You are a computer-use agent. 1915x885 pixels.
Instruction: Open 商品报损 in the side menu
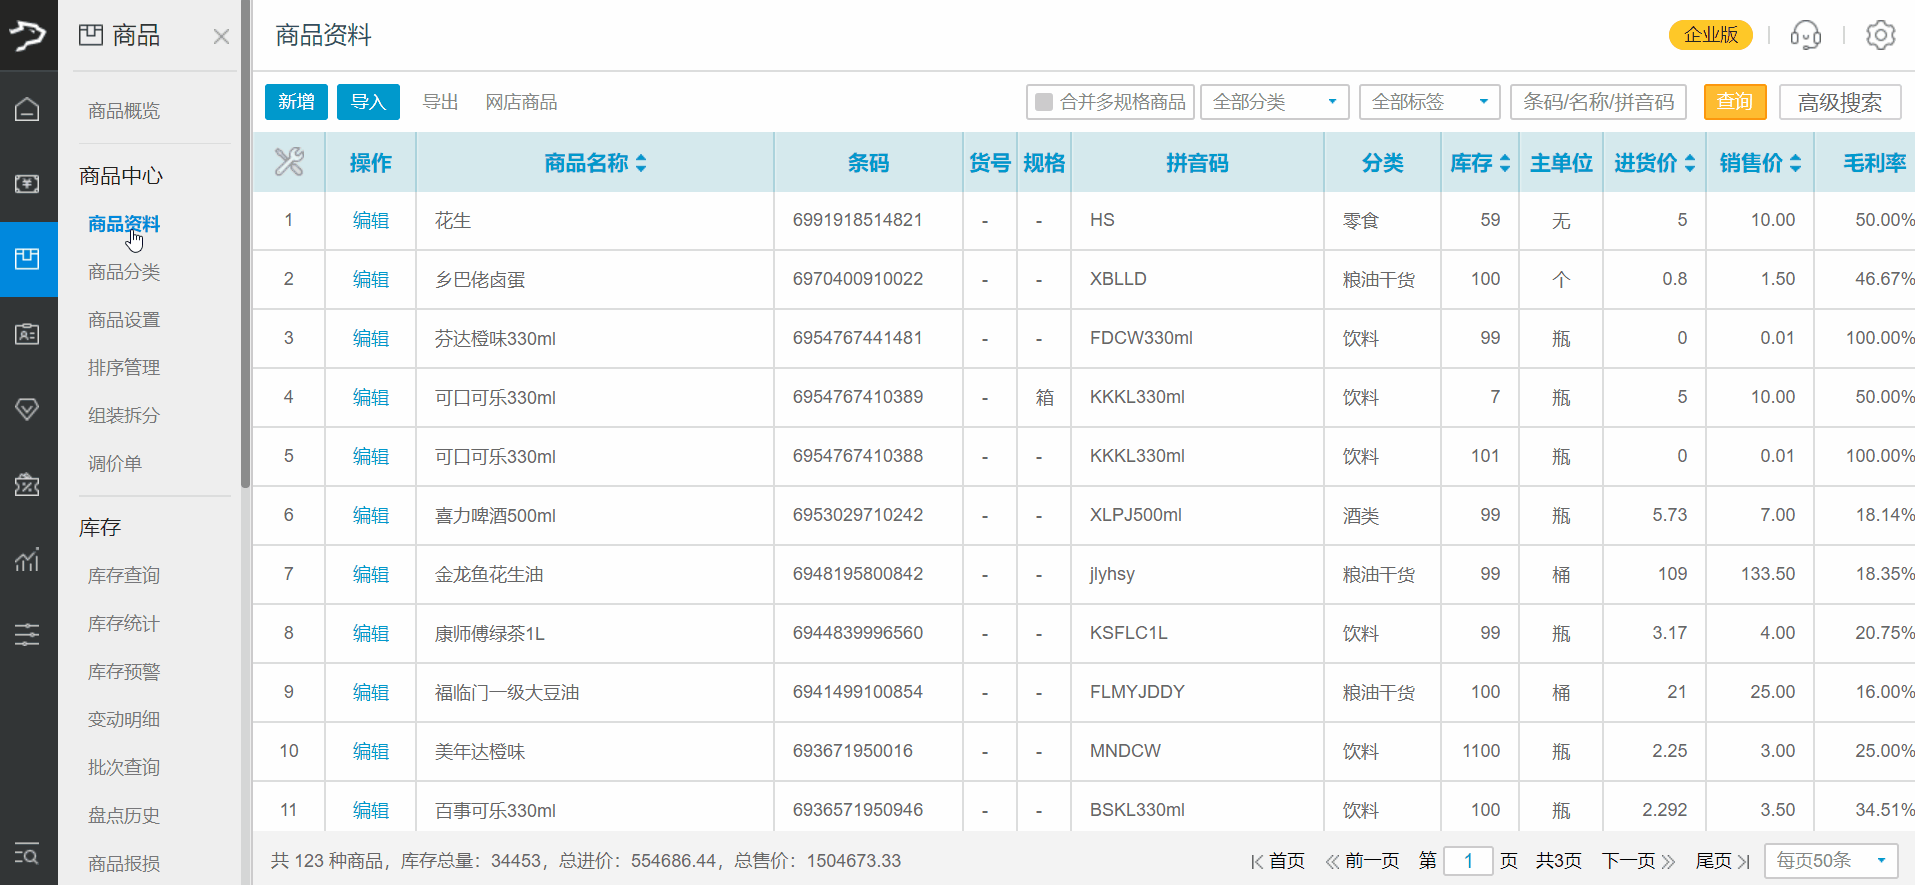point(124,864)
